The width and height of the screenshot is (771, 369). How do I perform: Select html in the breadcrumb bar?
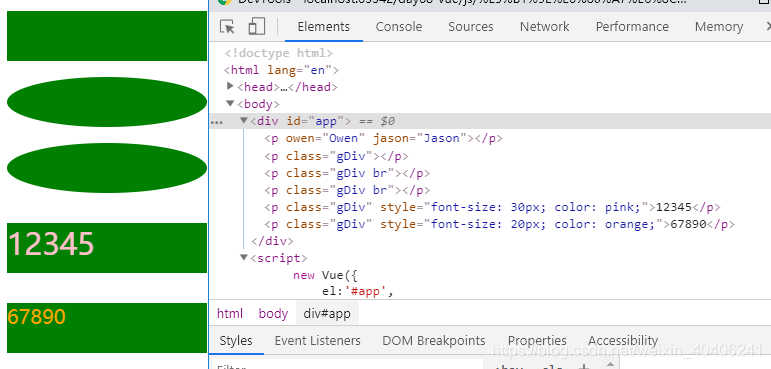point(230,313)
